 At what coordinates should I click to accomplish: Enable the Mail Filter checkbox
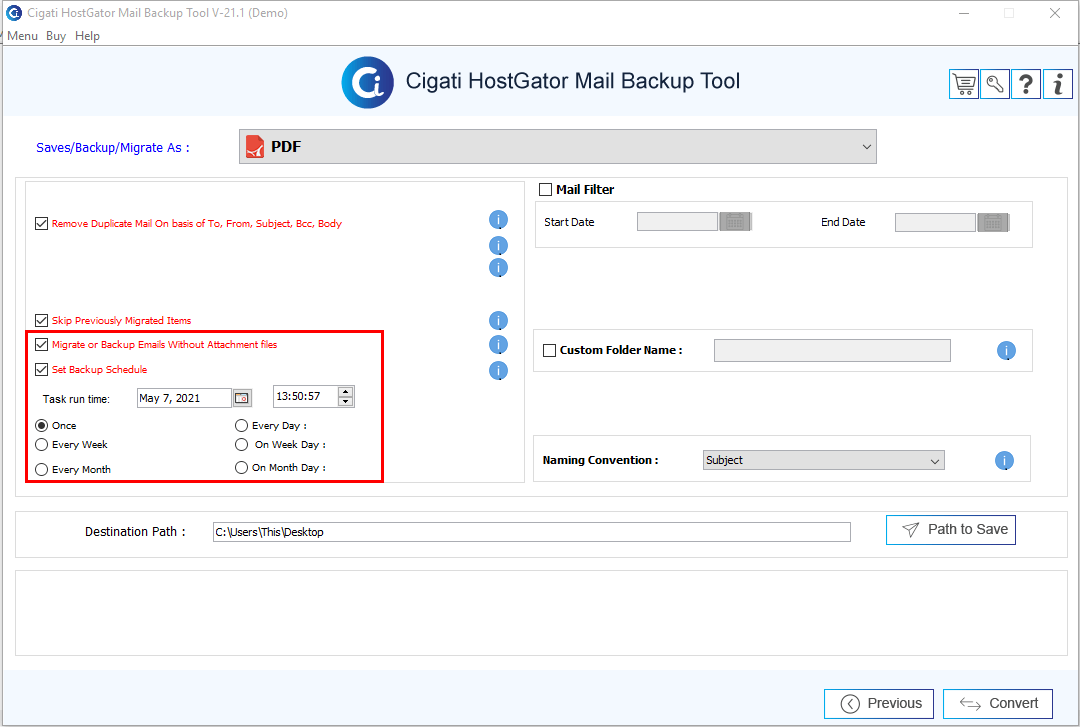click(546, 190)
